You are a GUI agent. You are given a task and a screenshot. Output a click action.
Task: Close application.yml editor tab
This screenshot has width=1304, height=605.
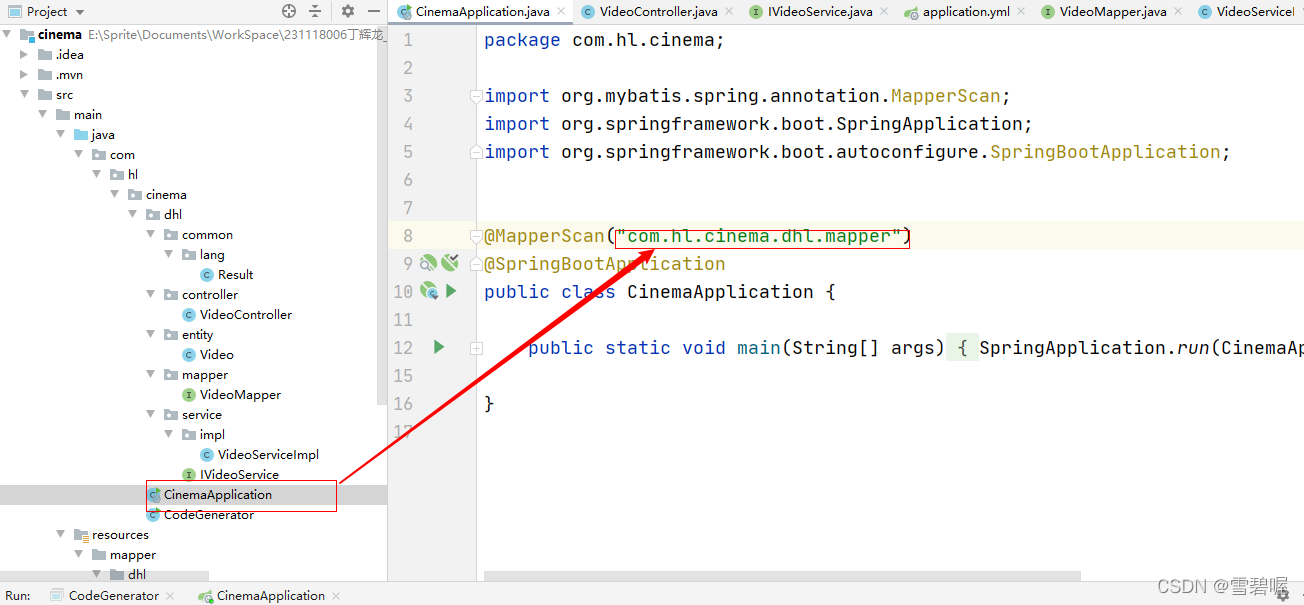tap(1019, 12)
